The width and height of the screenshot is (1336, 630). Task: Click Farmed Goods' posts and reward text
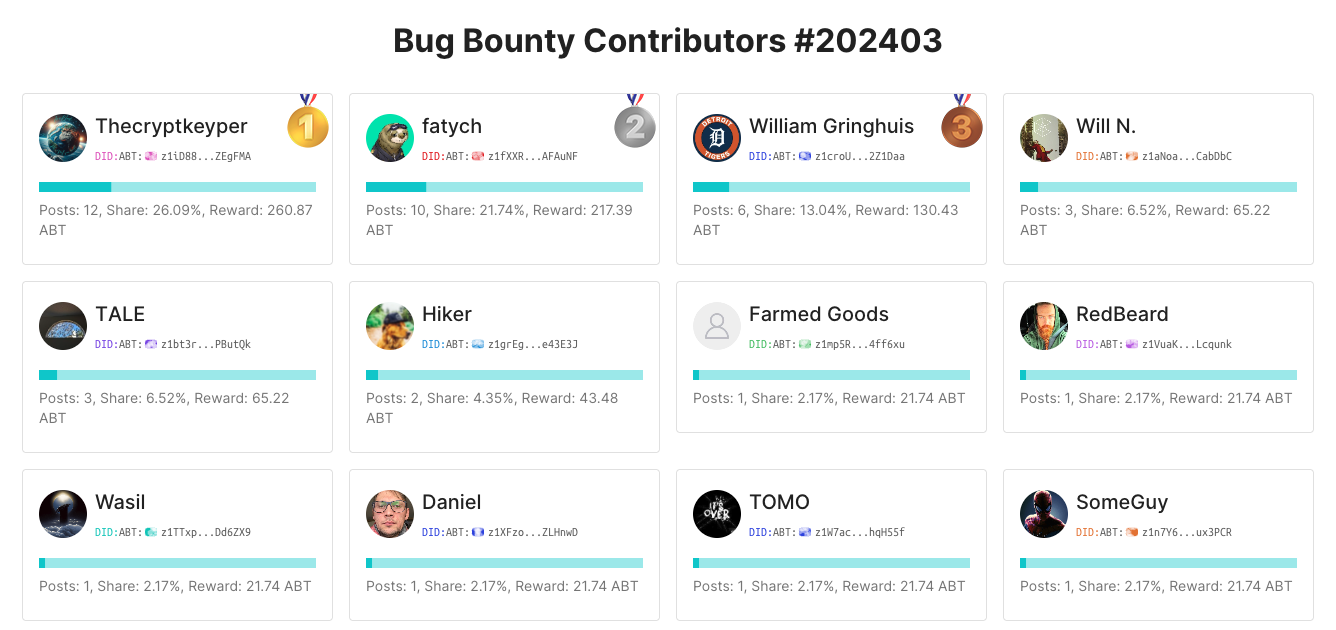(x=829, y=398)
